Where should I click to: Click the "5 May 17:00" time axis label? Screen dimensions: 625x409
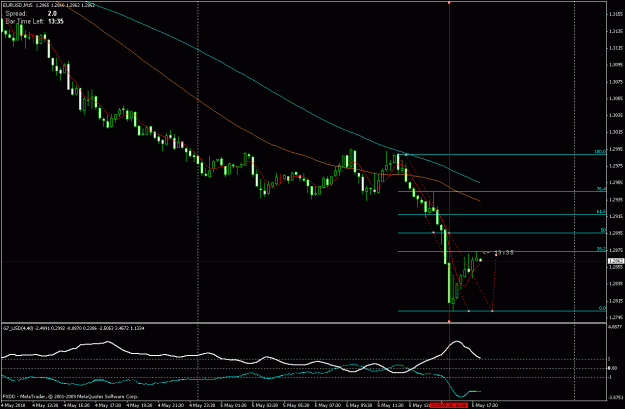click(485, 405)
